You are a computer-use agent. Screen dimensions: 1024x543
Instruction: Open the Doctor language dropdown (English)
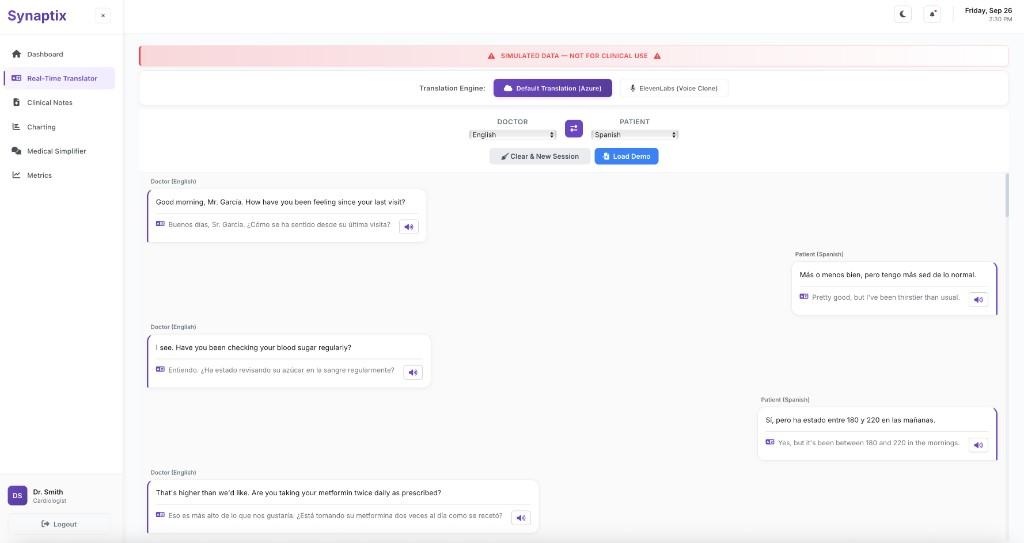click(x=513, y=135)
